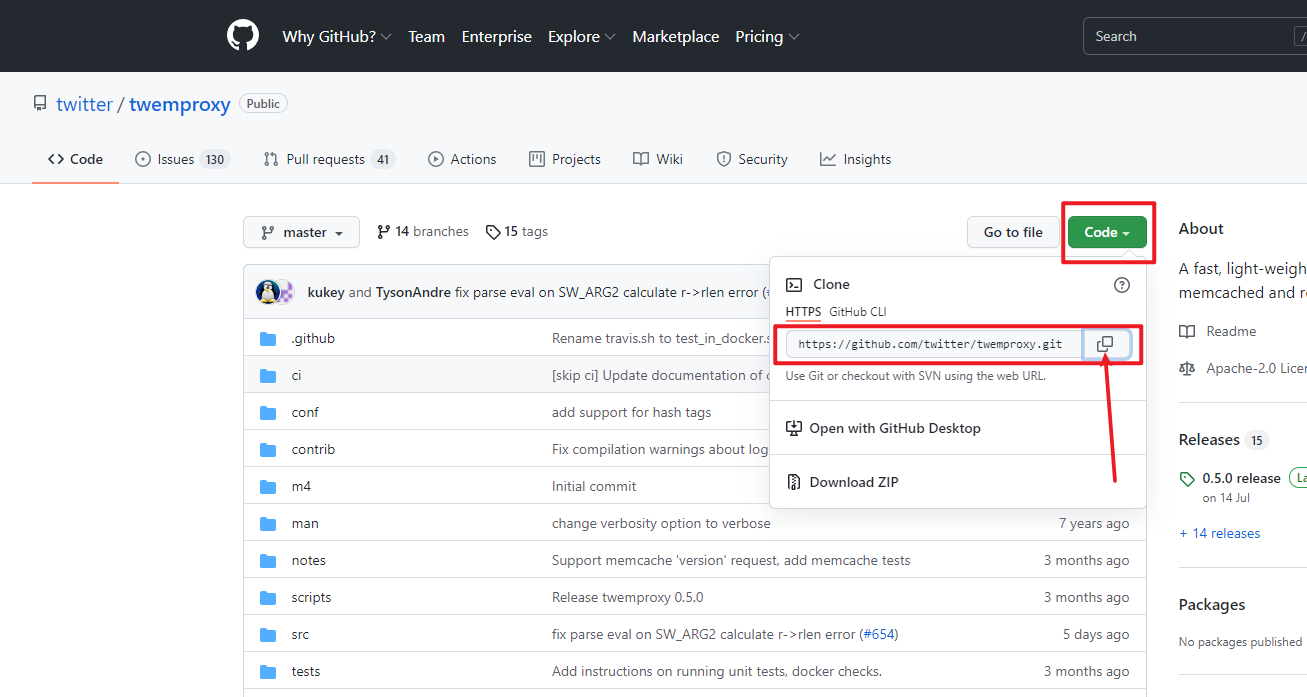This screenshot has height=697, width=1307.
Task: Click the 0.5.0 release tag icon
Action: pyautogui.click(x=1187, y=479)
